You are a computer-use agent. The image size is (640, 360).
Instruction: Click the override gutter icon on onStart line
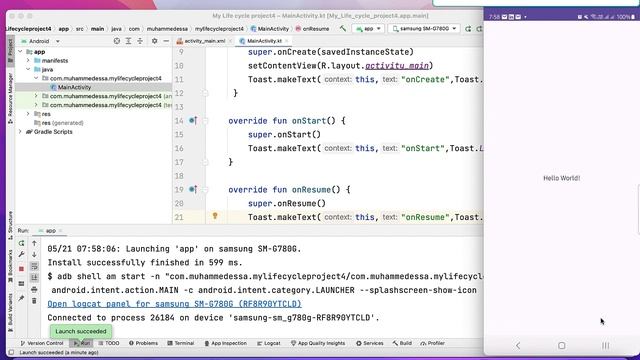coord(193,120)
